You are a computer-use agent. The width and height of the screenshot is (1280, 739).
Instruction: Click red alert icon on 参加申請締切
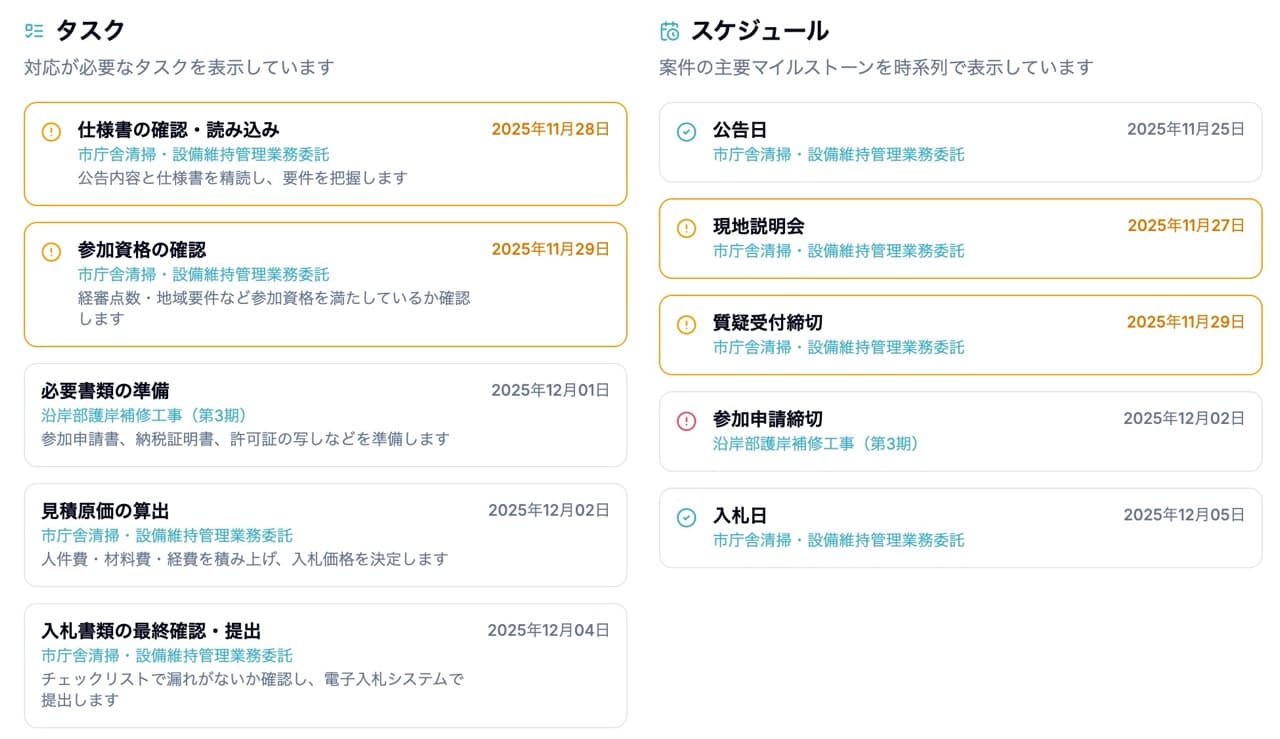[686, 420]
